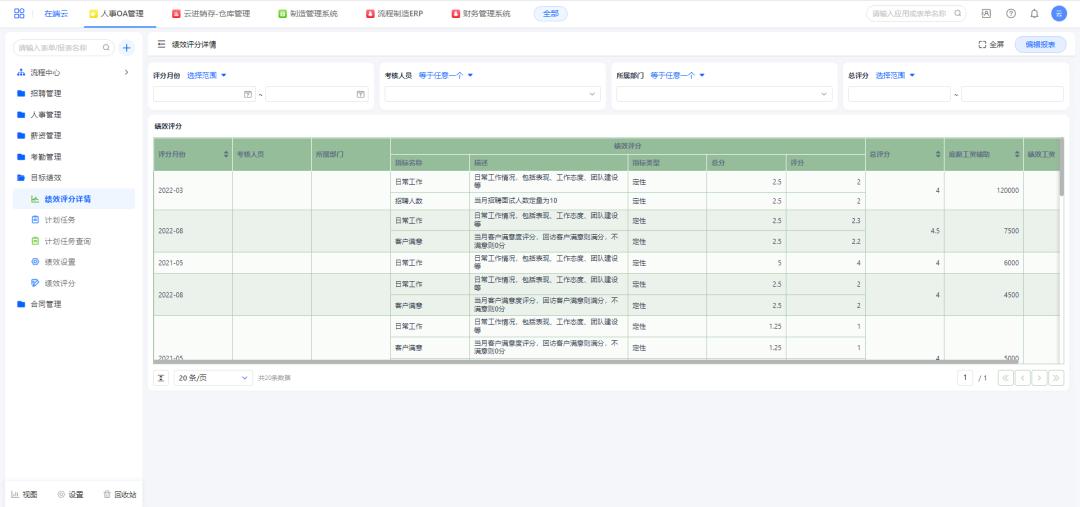Open 考核人员 等于任意一个 condition dropdown

tap(446, 76)
